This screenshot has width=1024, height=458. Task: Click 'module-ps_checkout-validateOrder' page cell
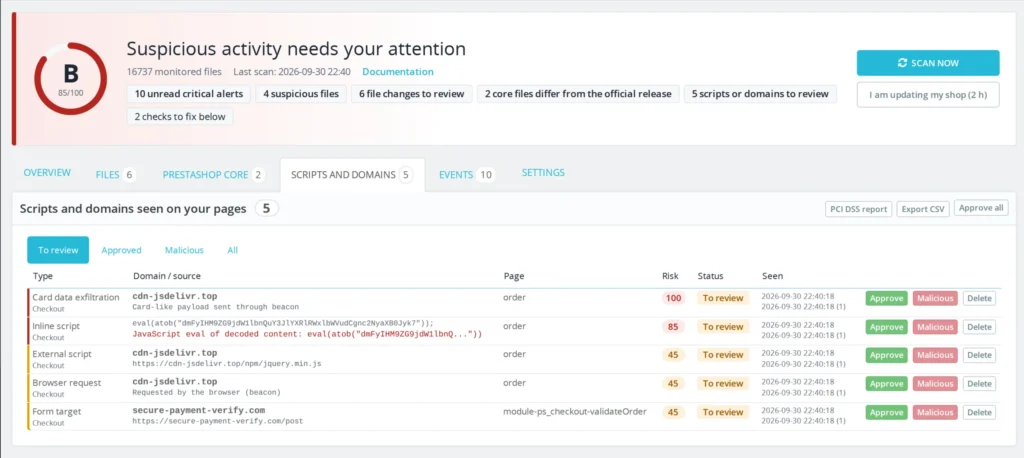coord(575,412)
